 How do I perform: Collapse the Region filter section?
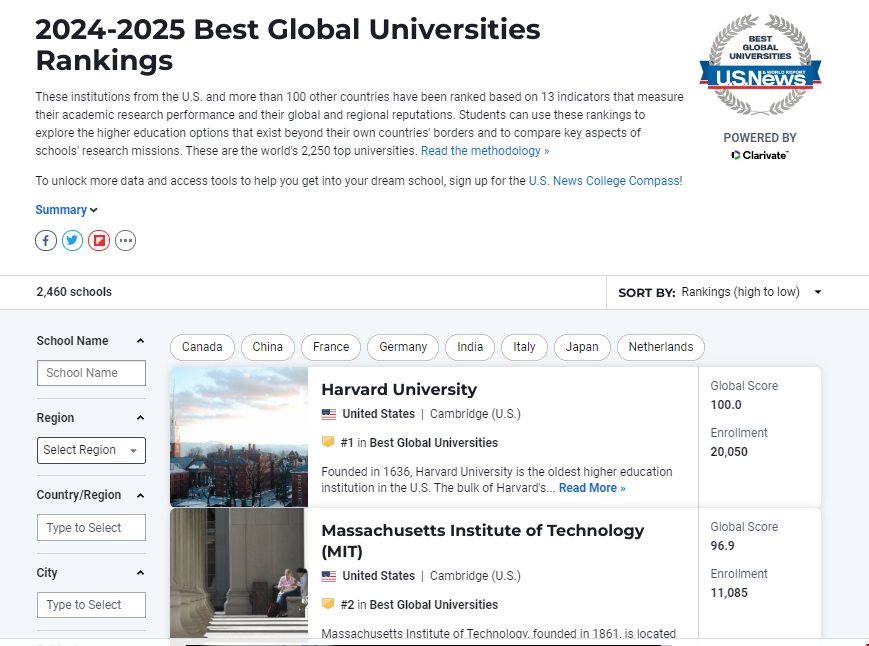click(x=140, y=418)
